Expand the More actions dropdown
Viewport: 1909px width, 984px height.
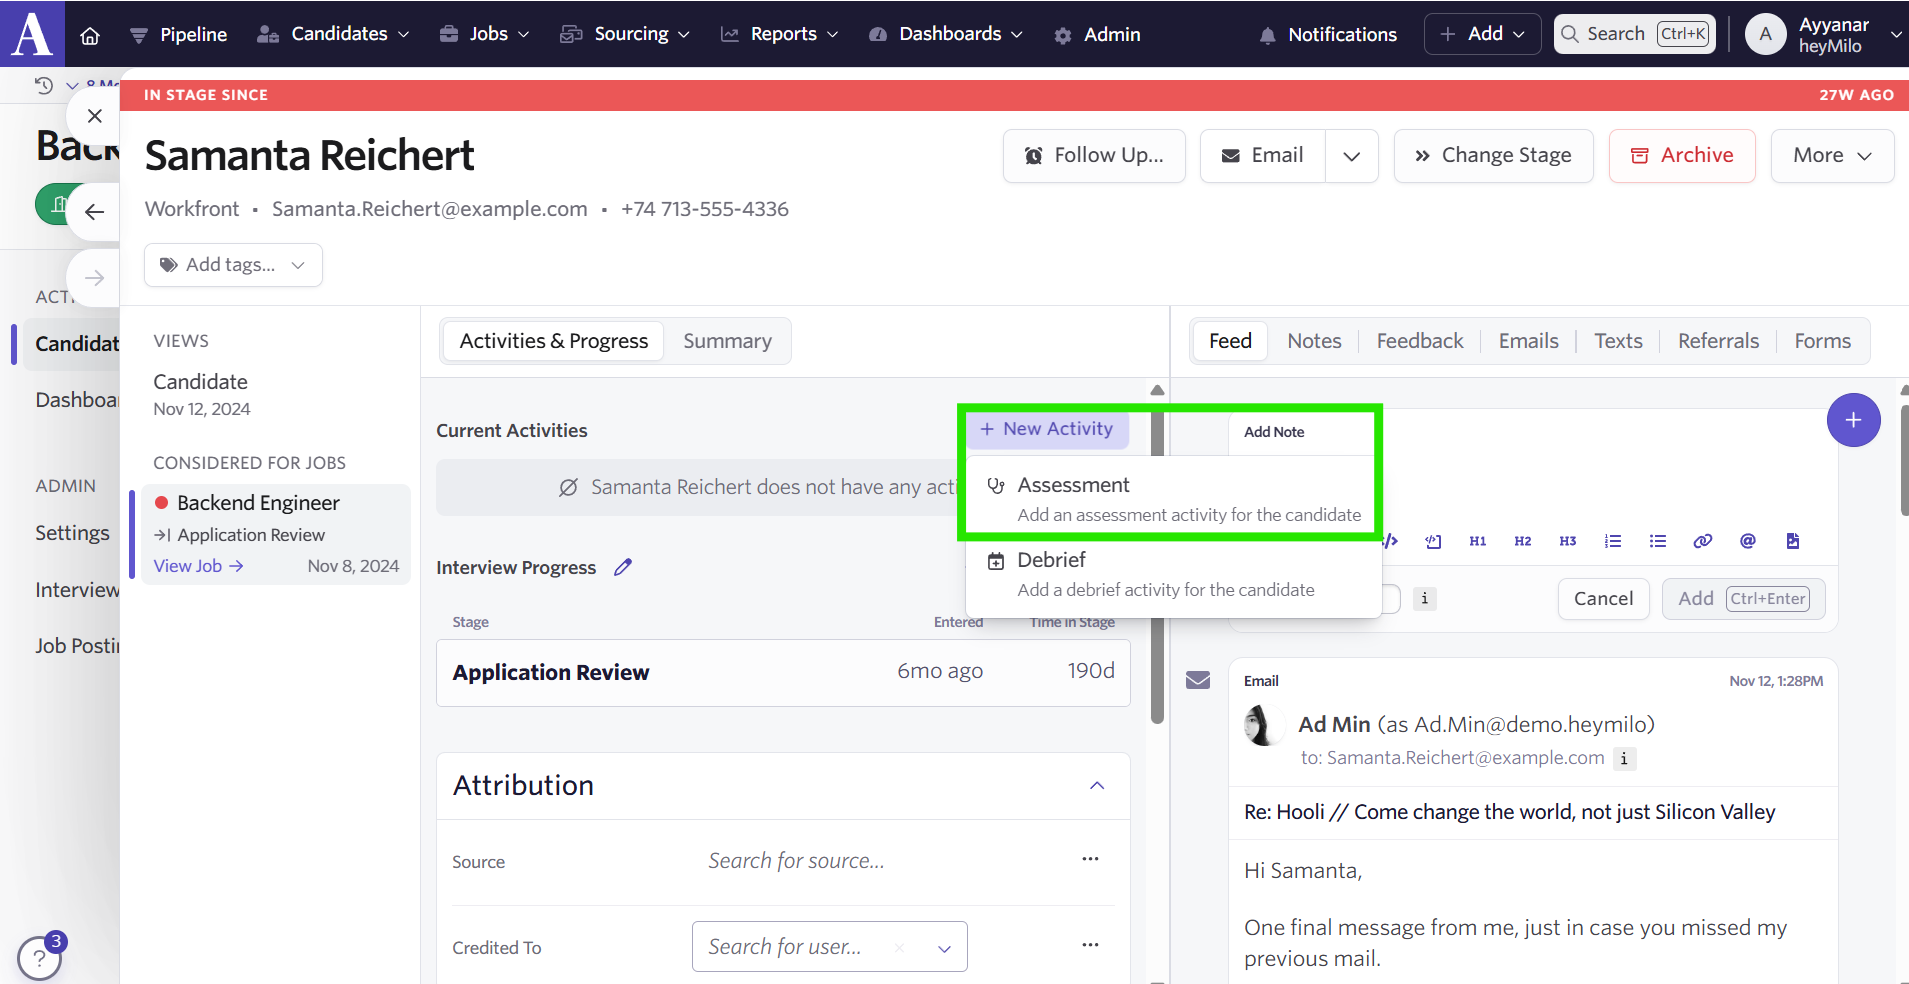pyautogui.click(x=1831, y=156)
